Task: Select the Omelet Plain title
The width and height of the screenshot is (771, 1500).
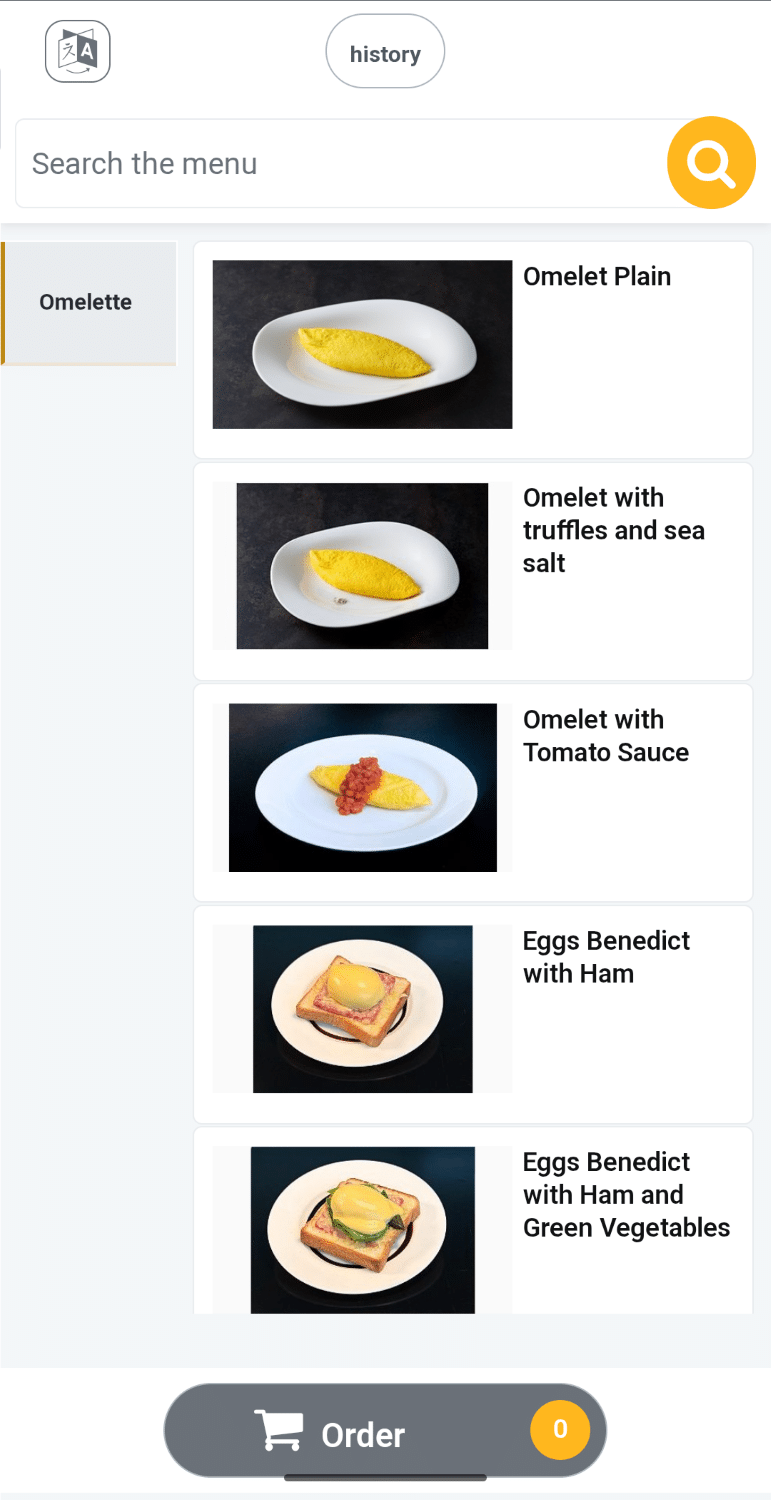Action: point(597,277)
